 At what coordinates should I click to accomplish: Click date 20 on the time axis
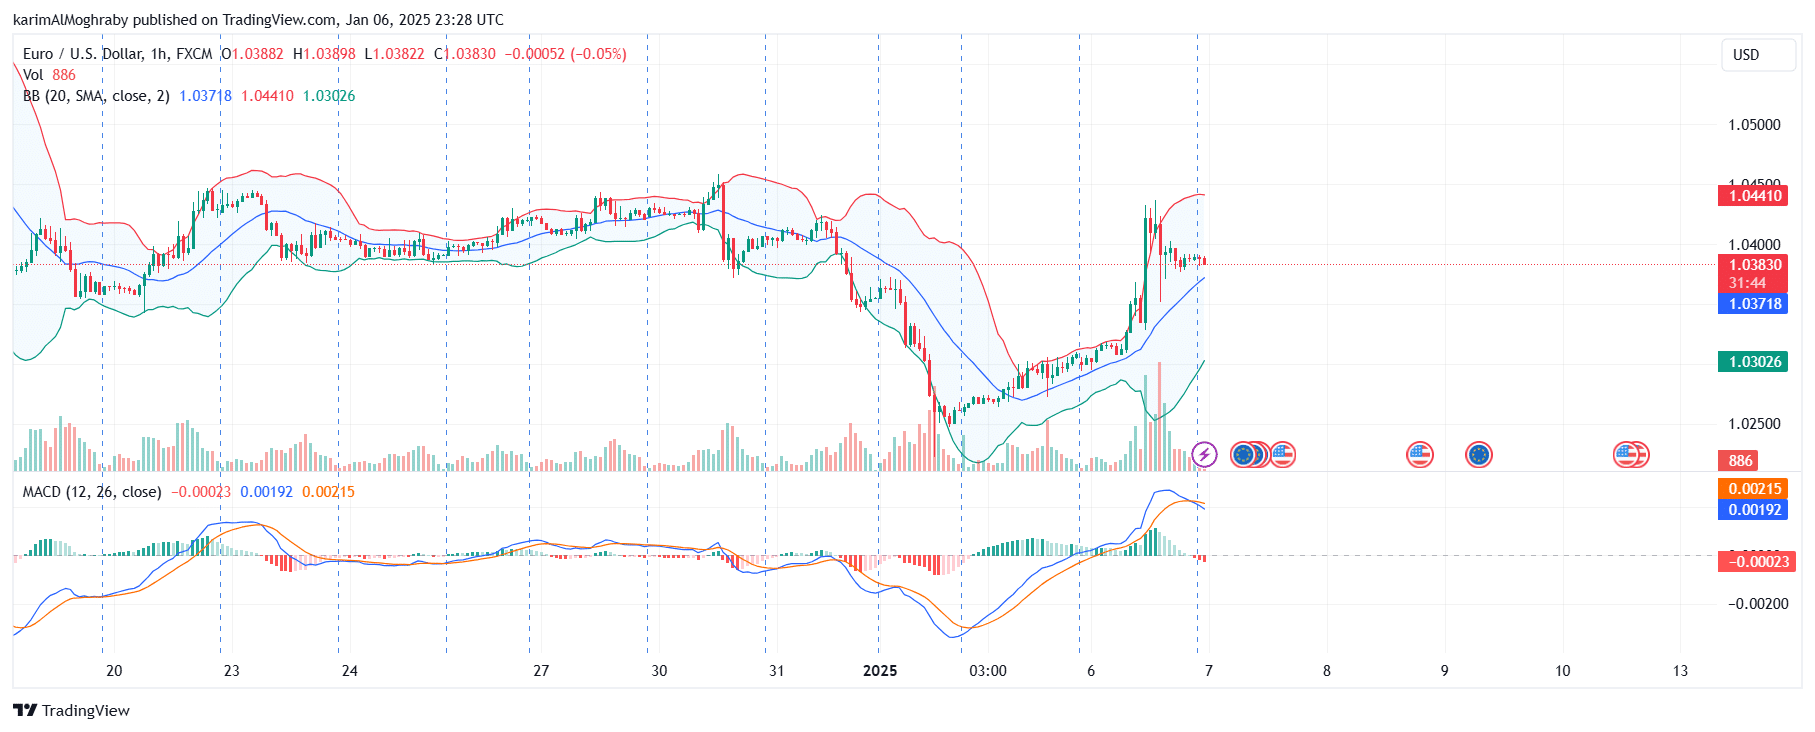pos(114,671)
